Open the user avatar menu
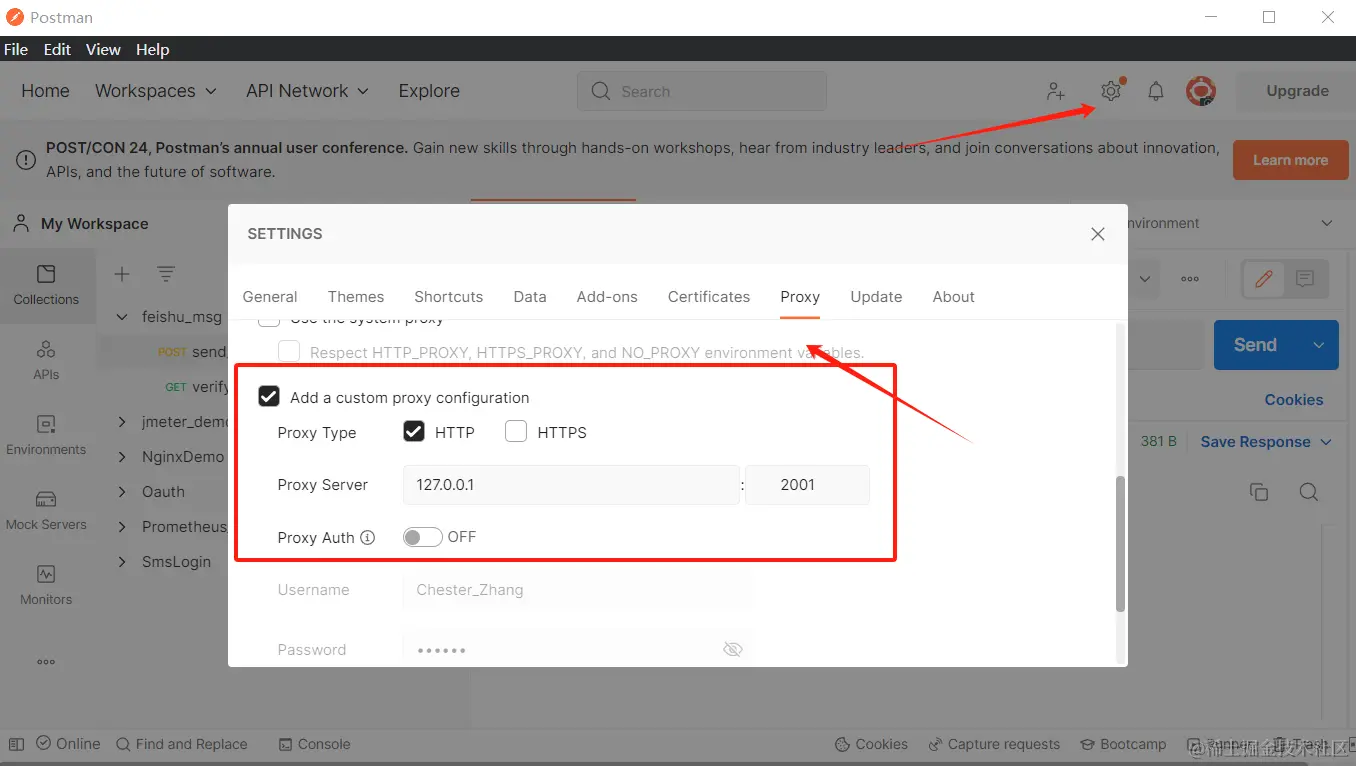 coord(1201,91)
